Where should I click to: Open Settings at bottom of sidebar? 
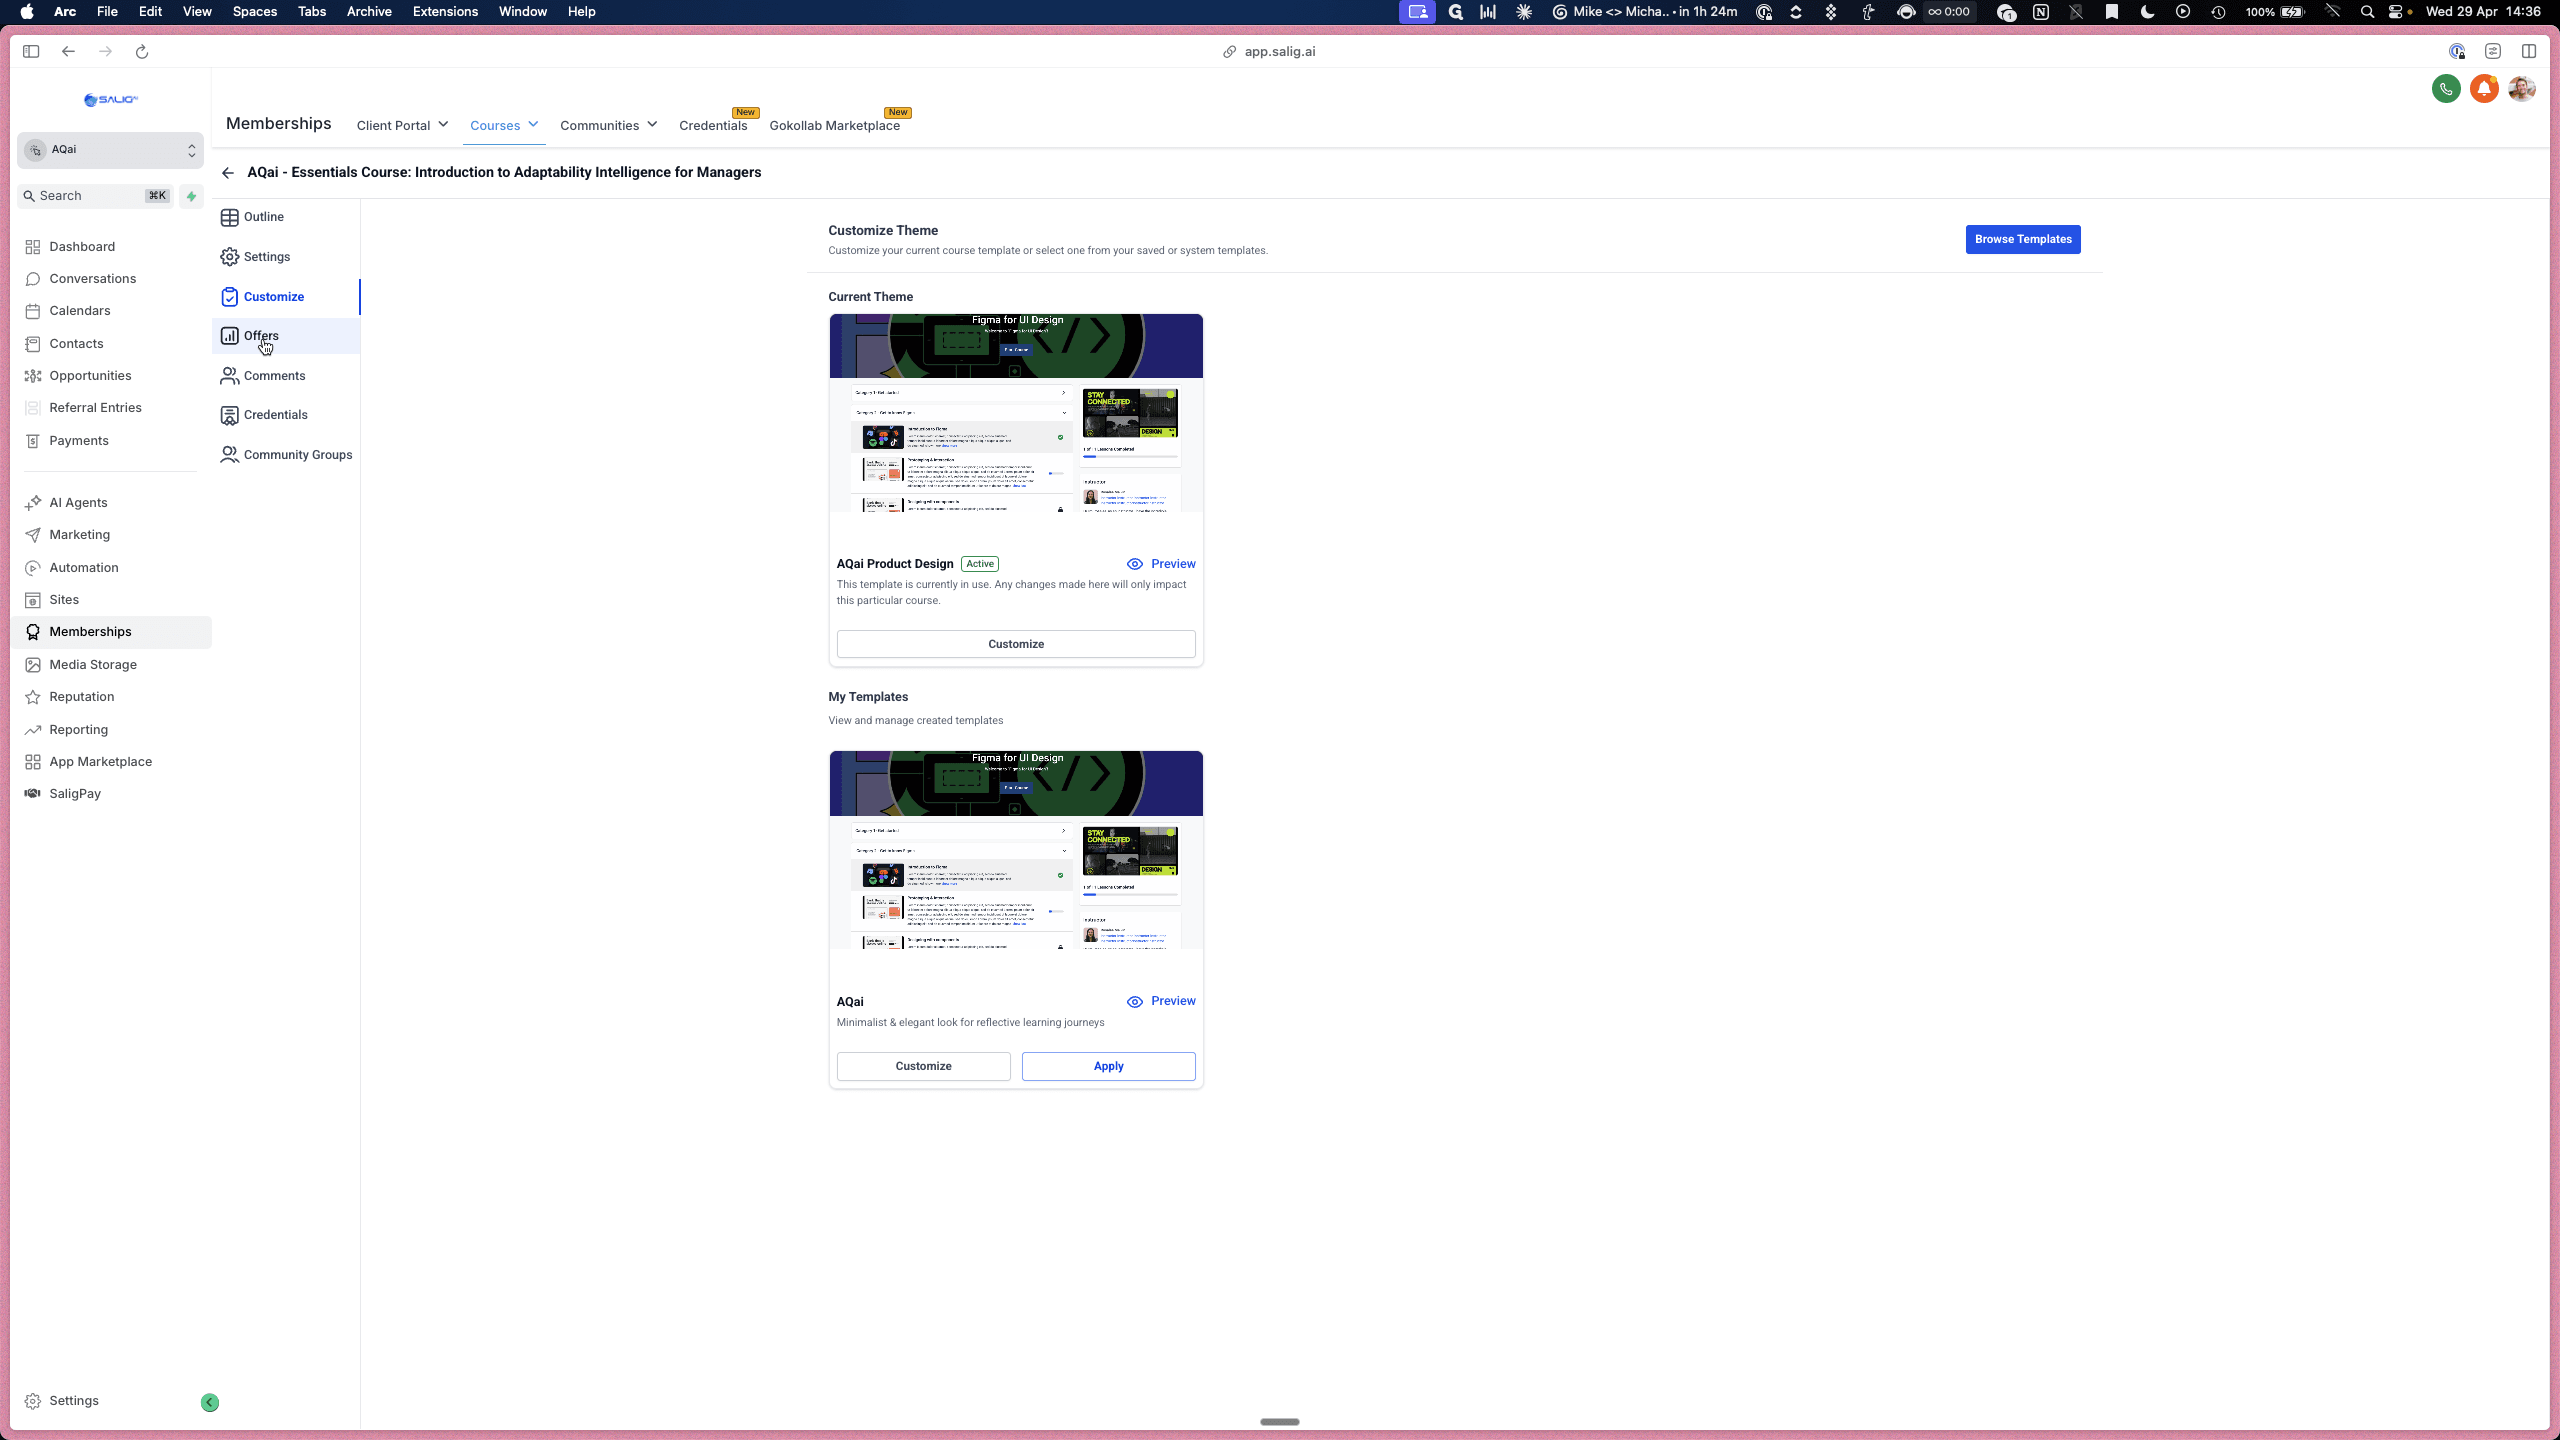[x=73, y=1401]
